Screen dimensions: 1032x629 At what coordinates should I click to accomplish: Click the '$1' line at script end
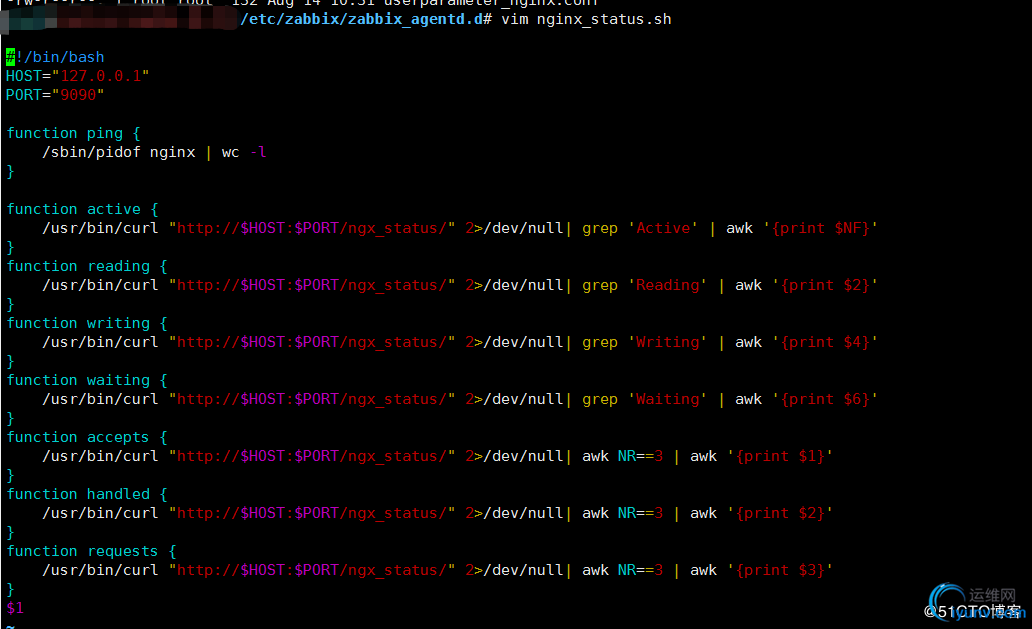coord(15,608)
